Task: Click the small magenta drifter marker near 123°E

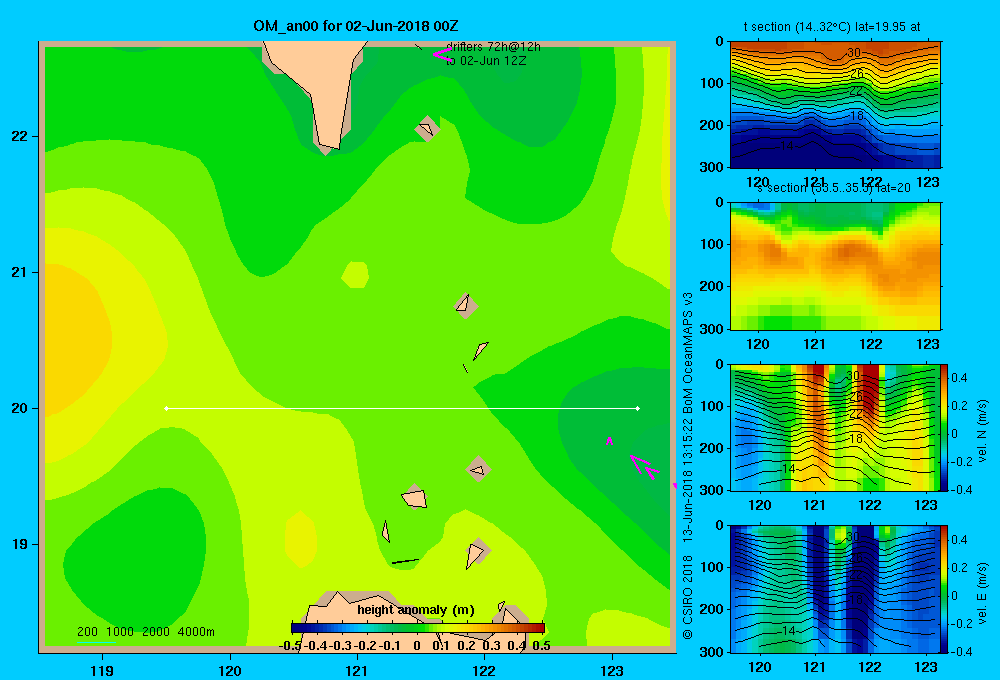Action: pos(610,440)
